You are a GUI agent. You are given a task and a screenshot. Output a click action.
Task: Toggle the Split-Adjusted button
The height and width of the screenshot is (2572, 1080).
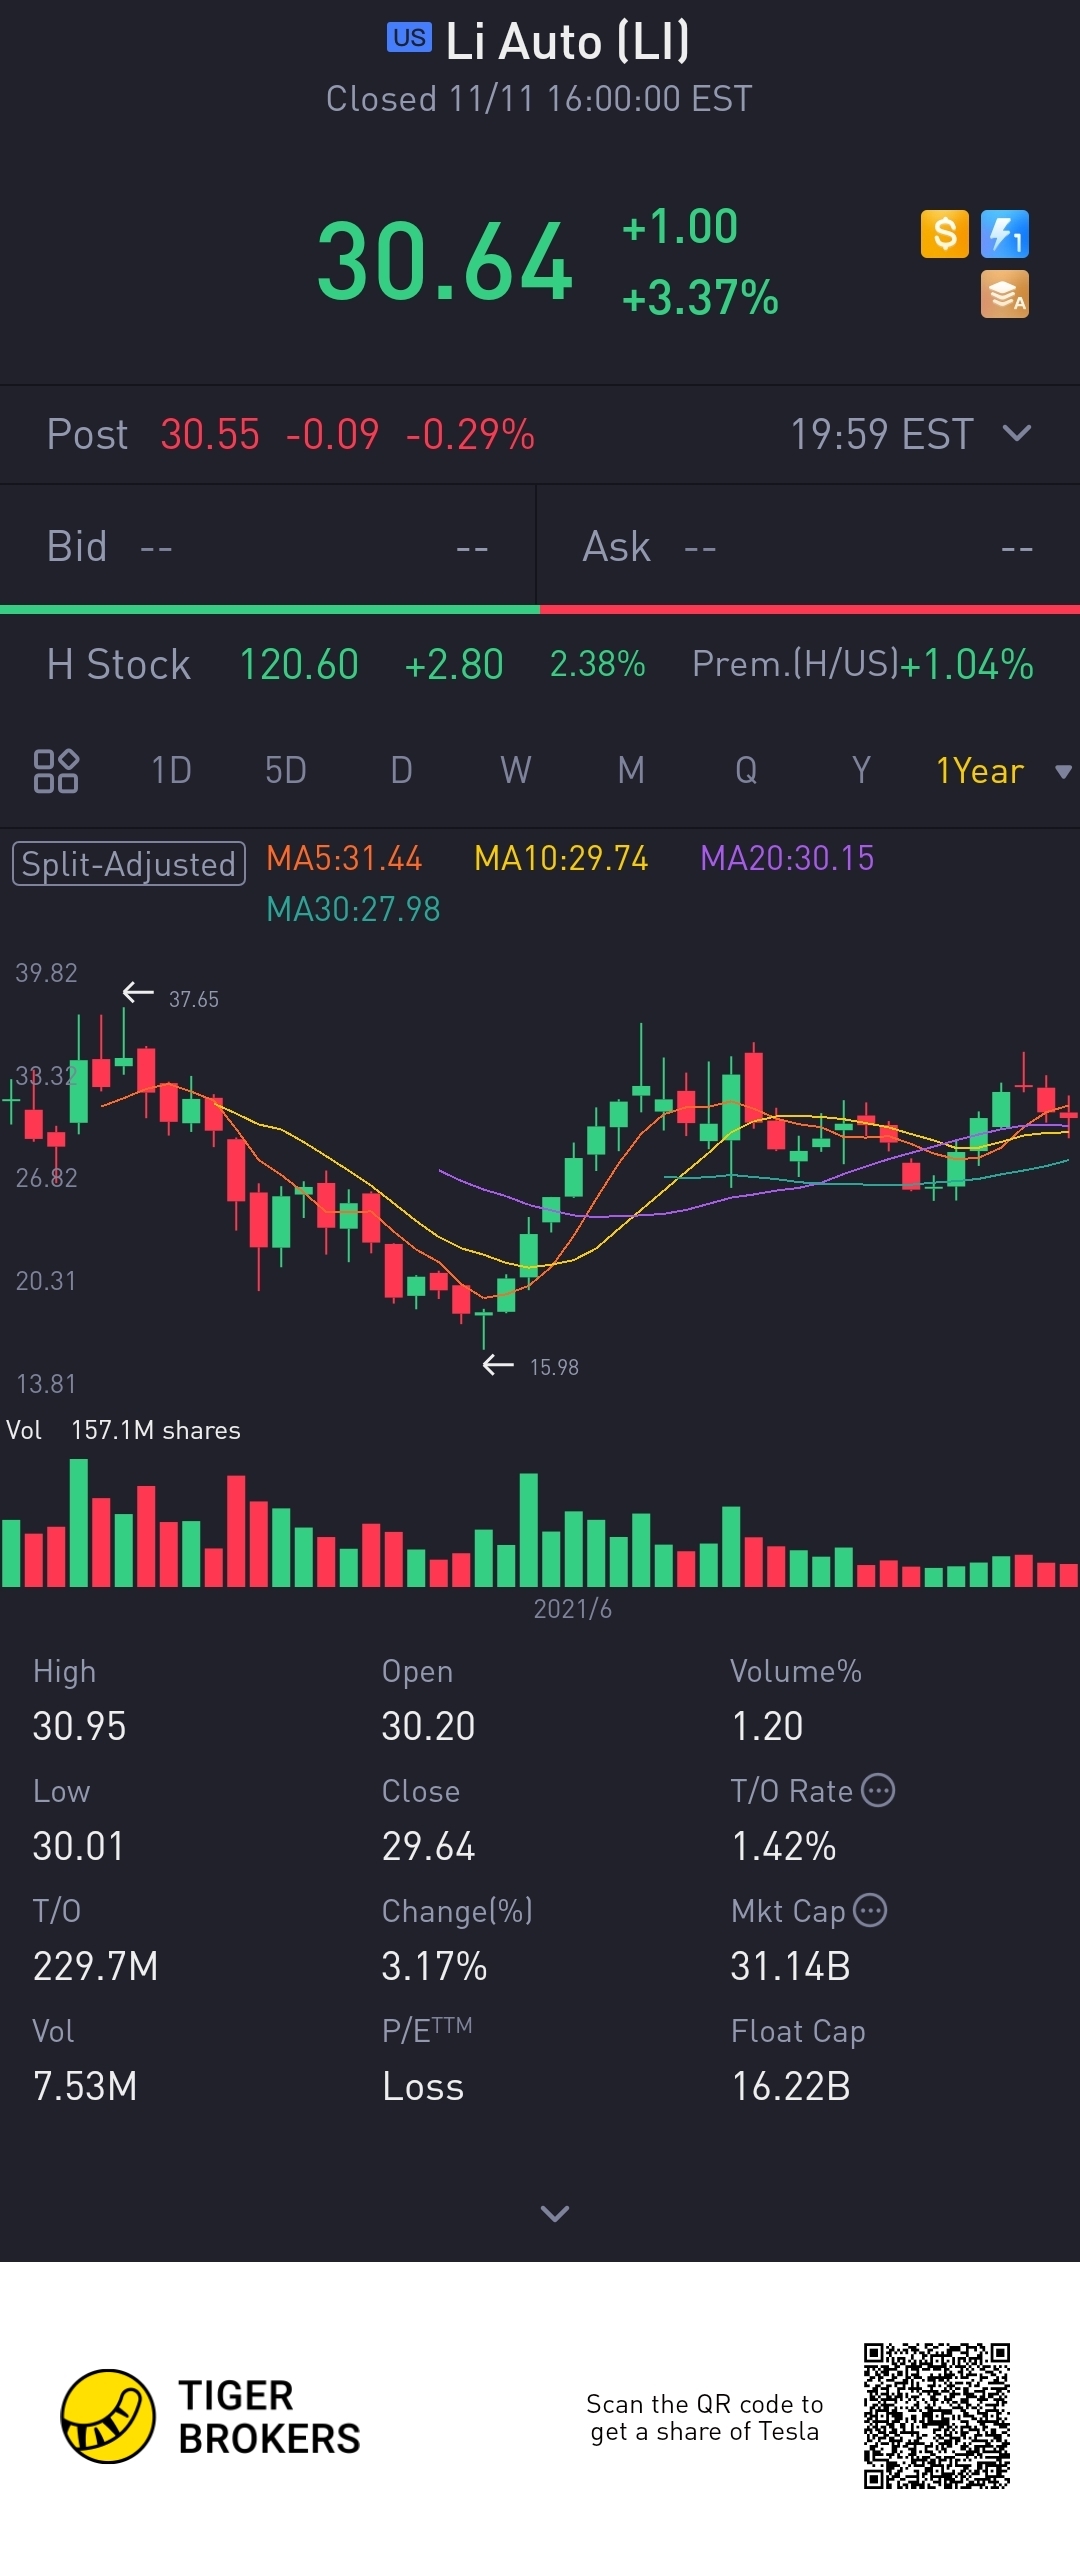(129, 864)
